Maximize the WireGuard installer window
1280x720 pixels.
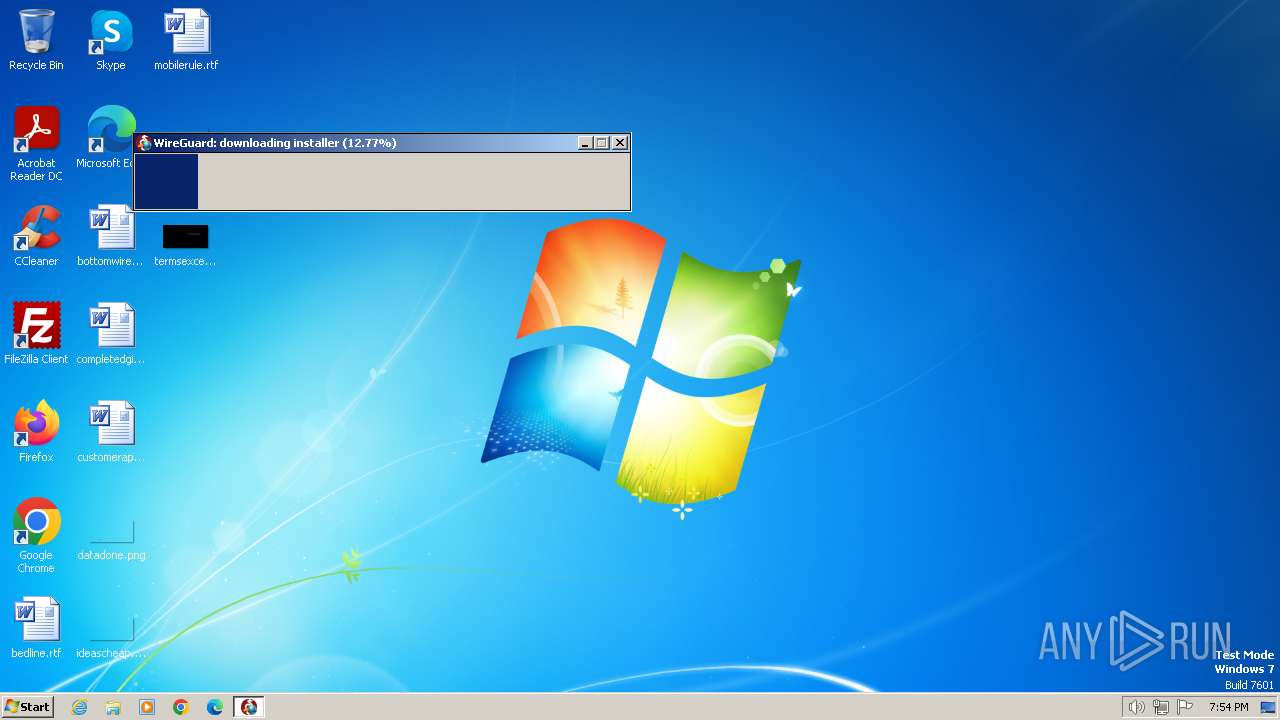[602, 143]
